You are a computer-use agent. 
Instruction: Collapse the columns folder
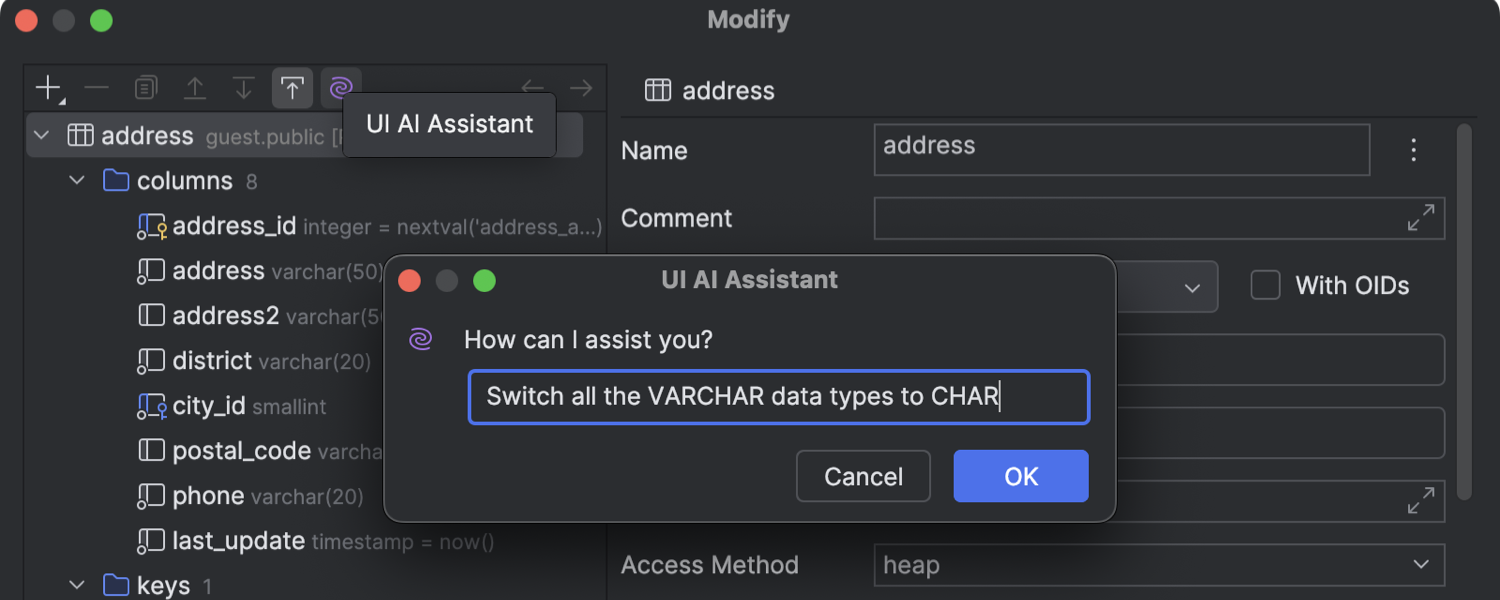pyautogui.click(x=77, y=181)
